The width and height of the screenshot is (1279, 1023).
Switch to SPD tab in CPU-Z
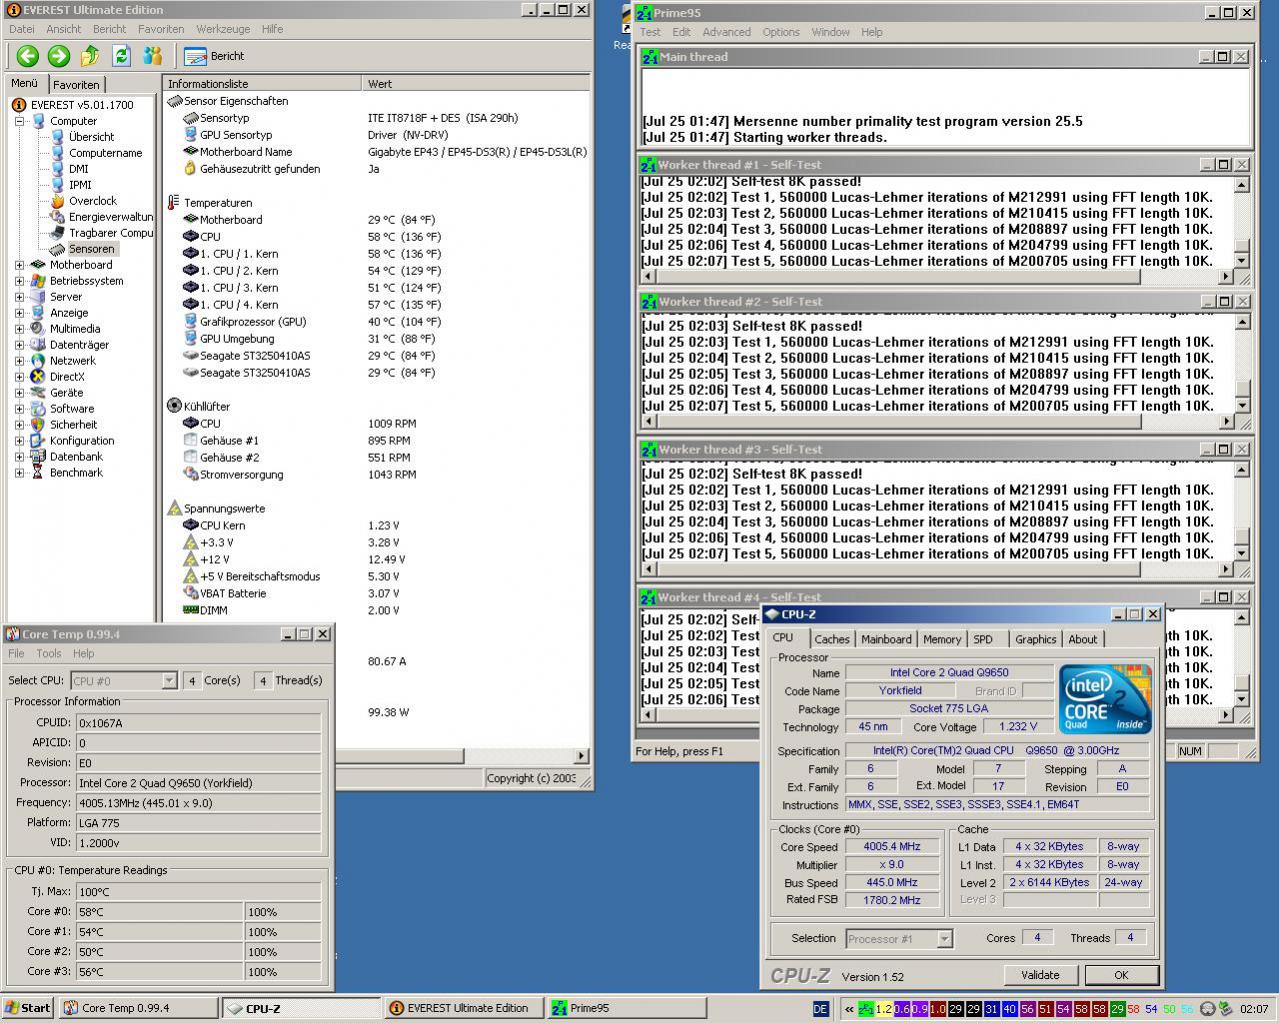983,639
